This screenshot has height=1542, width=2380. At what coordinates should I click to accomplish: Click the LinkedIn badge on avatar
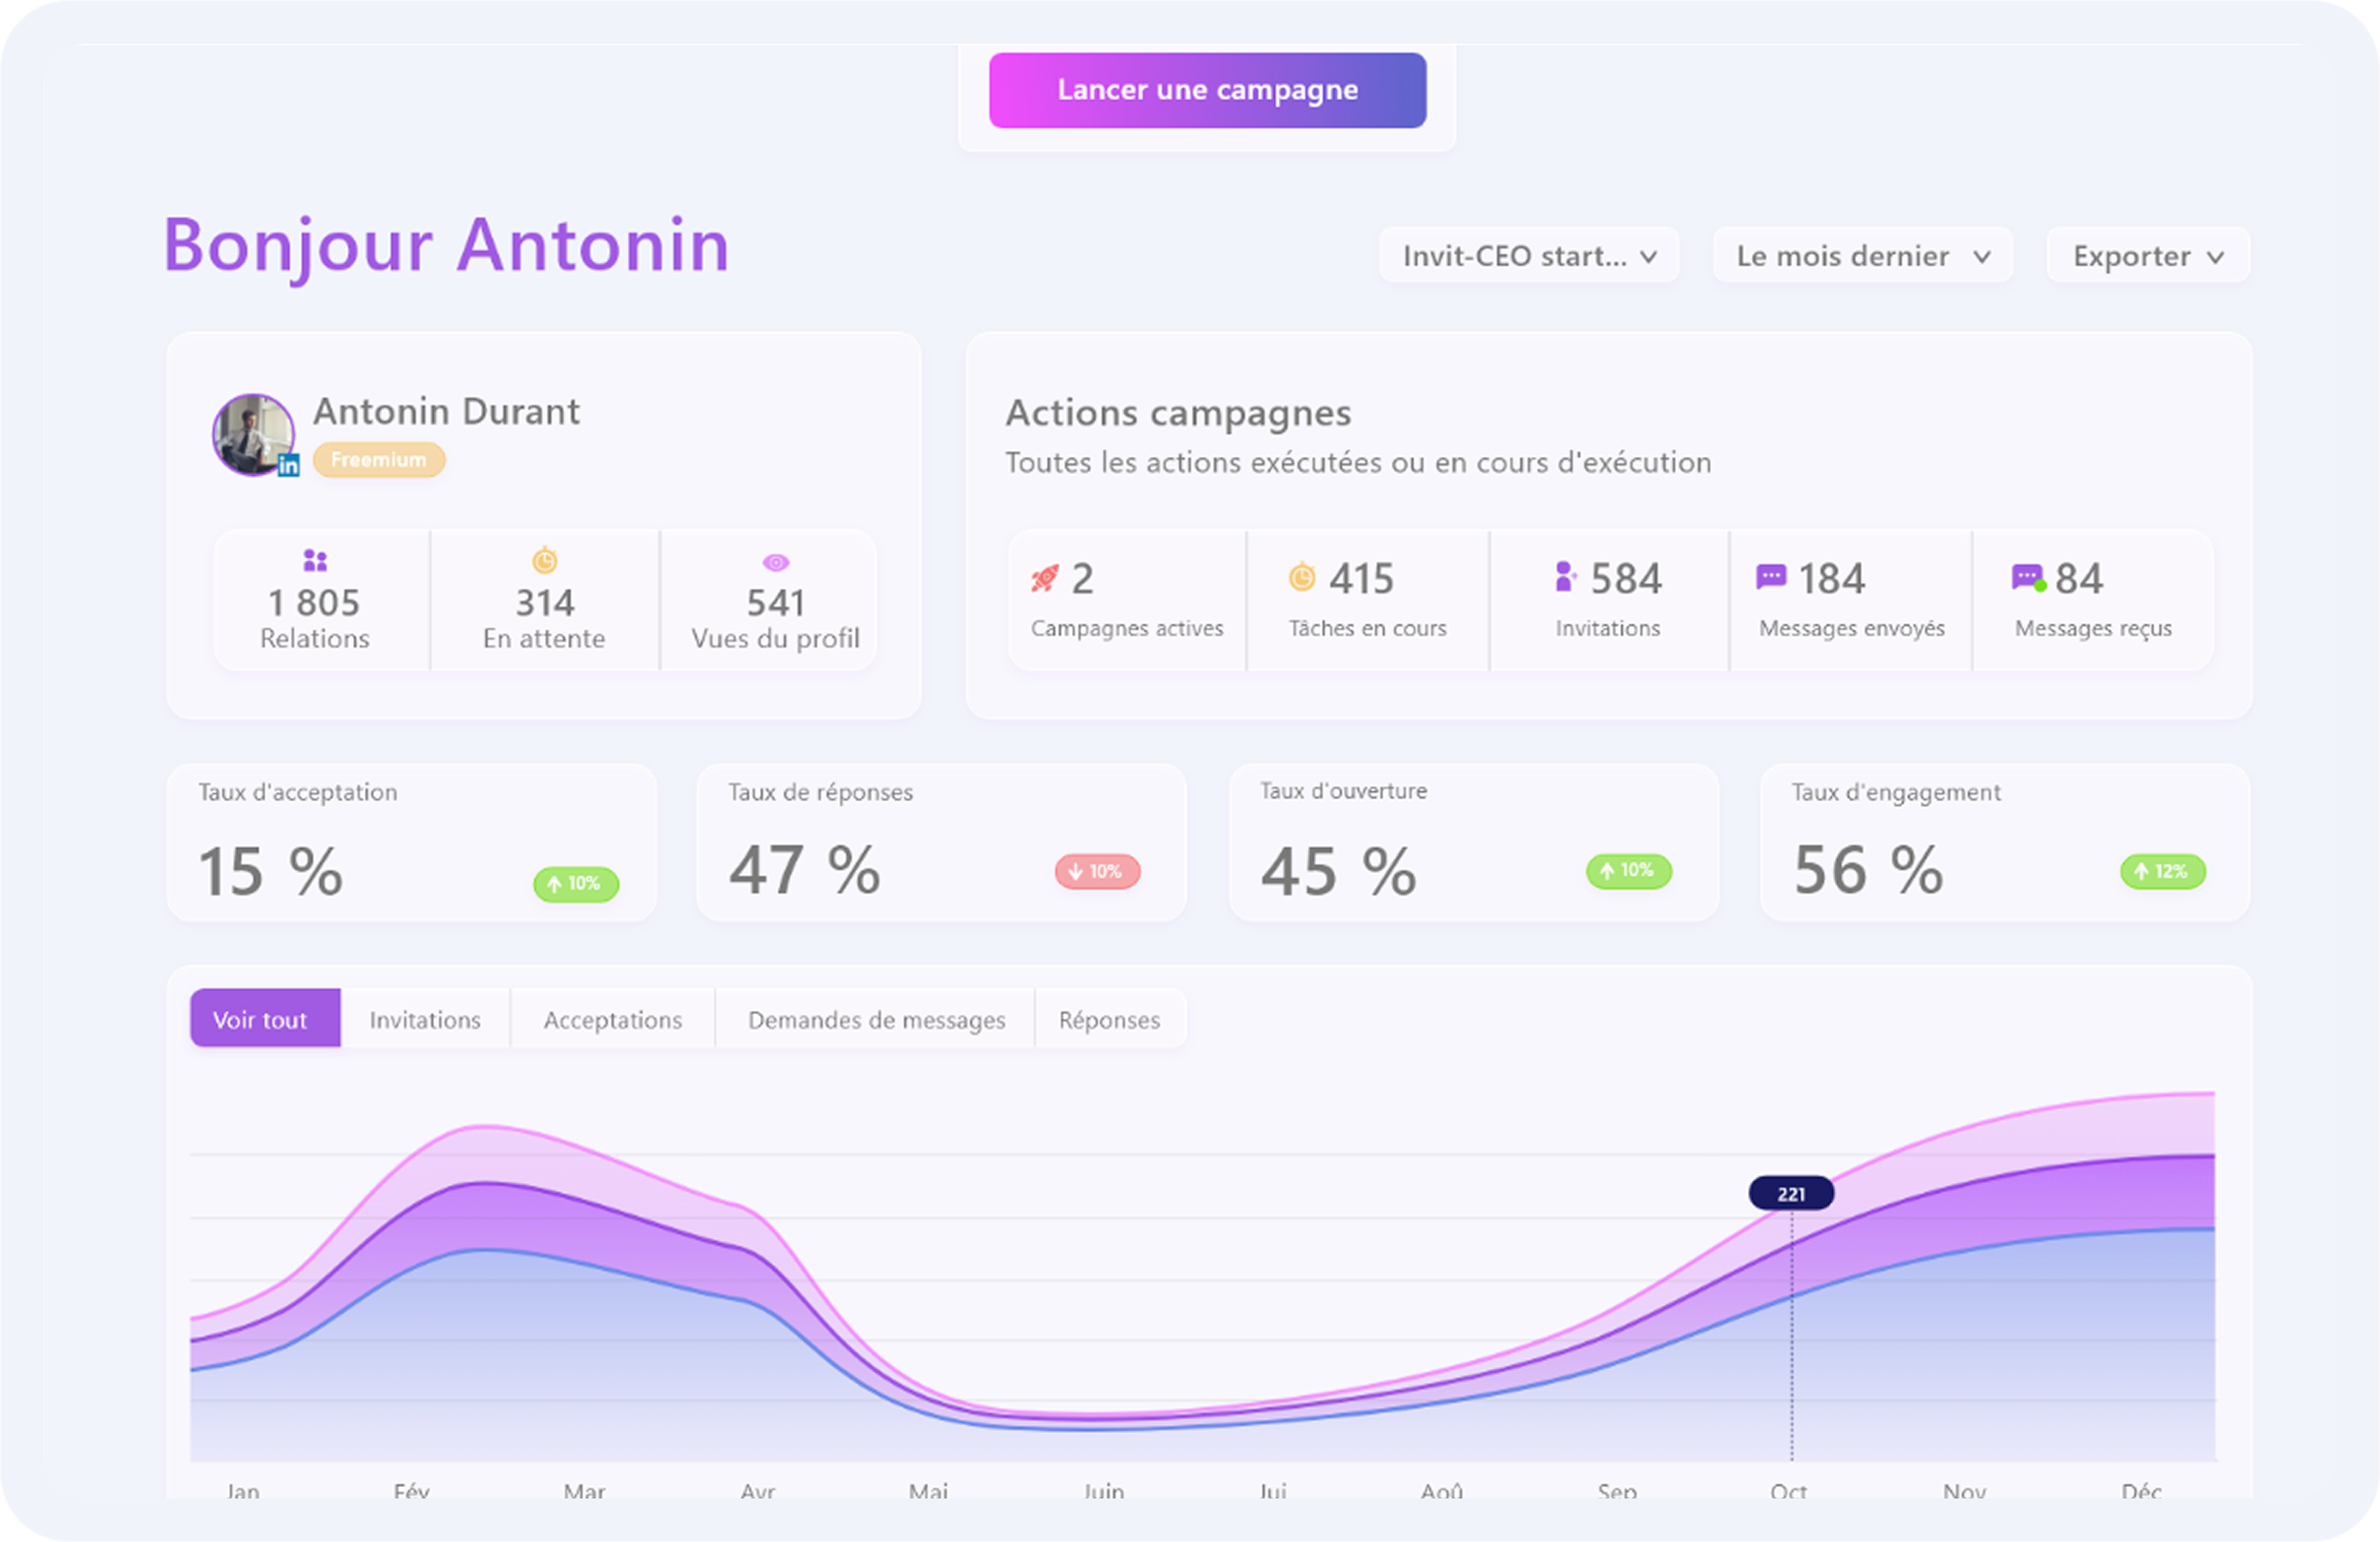click(288, 465)
